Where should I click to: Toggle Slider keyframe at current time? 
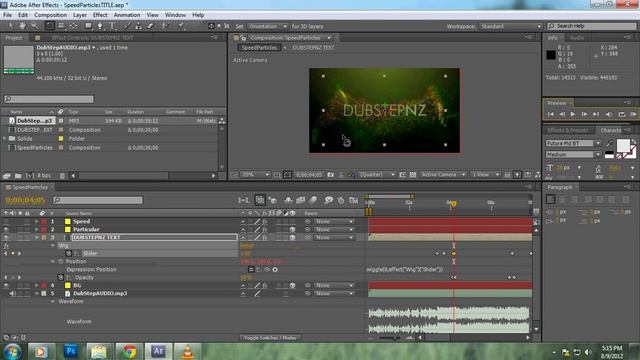tap(13, 253)
